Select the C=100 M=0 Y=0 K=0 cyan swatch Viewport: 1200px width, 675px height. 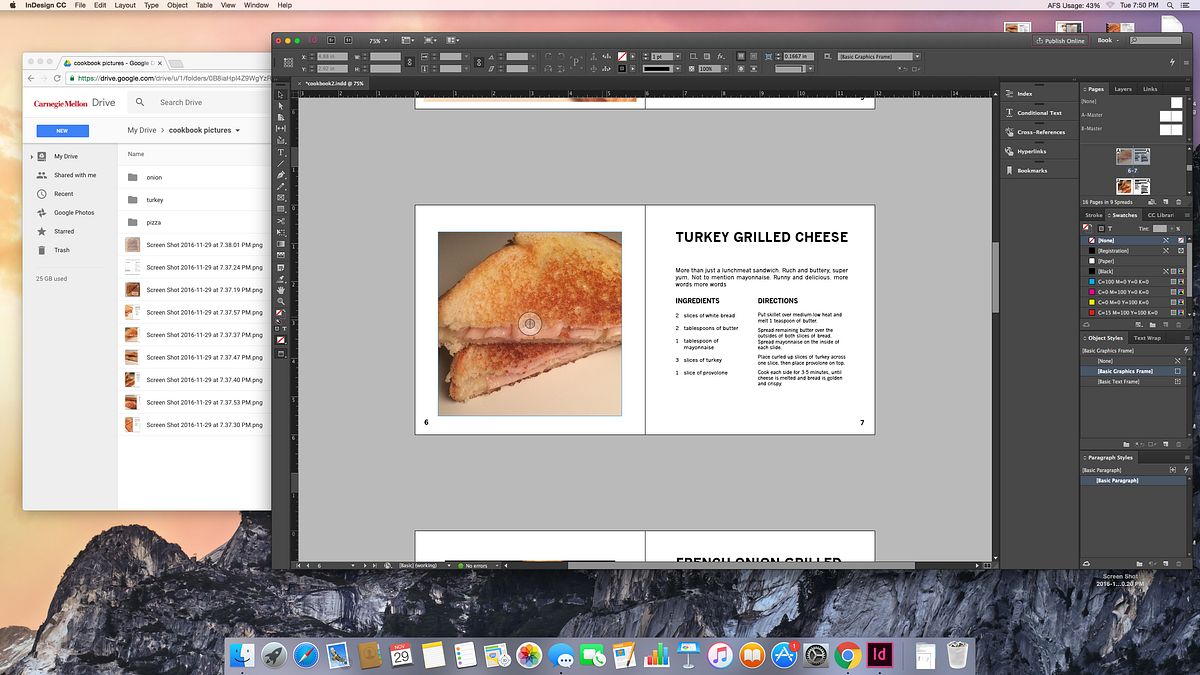coord(1120,283)
